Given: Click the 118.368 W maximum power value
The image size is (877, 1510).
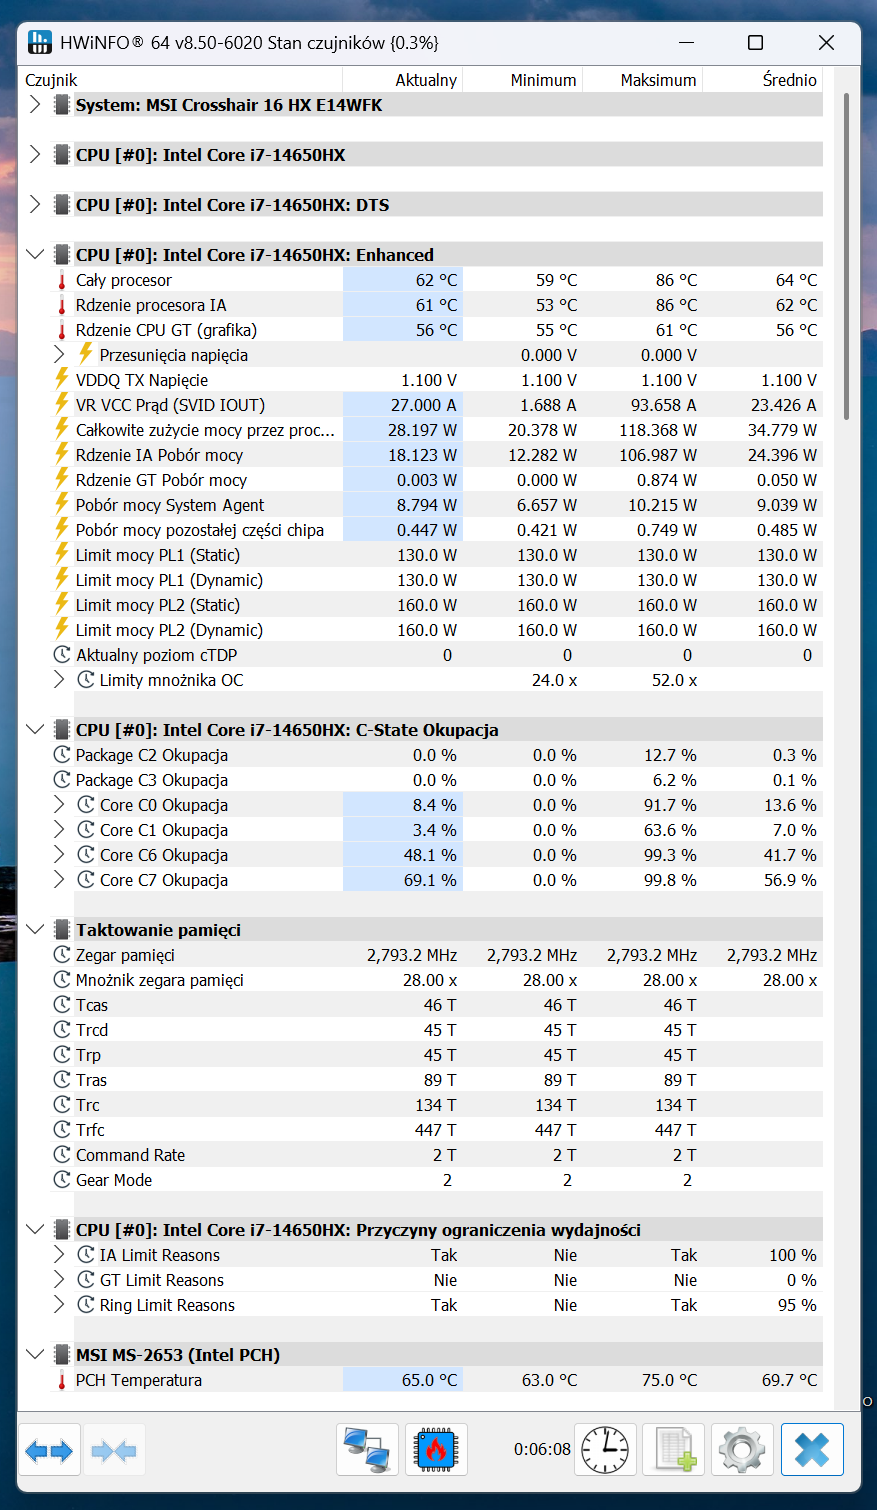Looking at the screenshot, I should coord(658,430).
